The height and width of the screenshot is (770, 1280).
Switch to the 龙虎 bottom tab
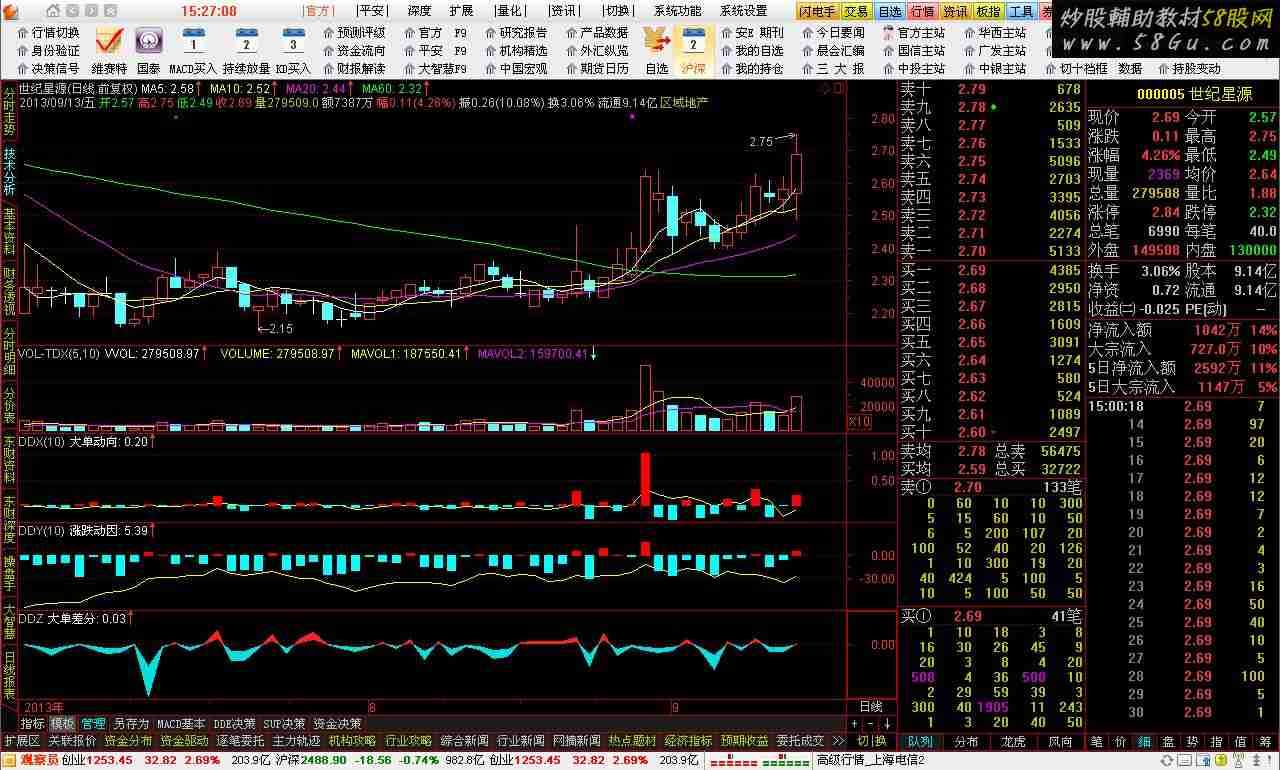(1014, 741)
